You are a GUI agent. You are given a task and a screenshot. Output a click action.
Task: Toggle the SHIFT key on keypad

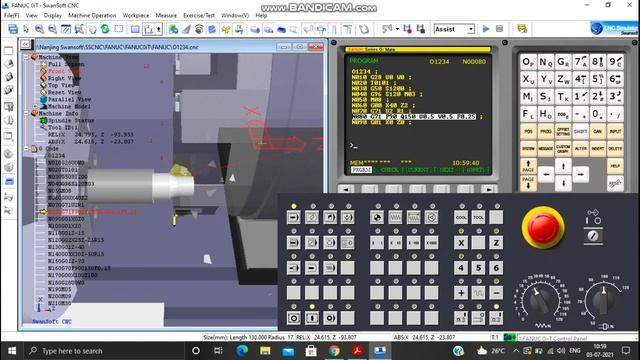(x=580, y=131)
